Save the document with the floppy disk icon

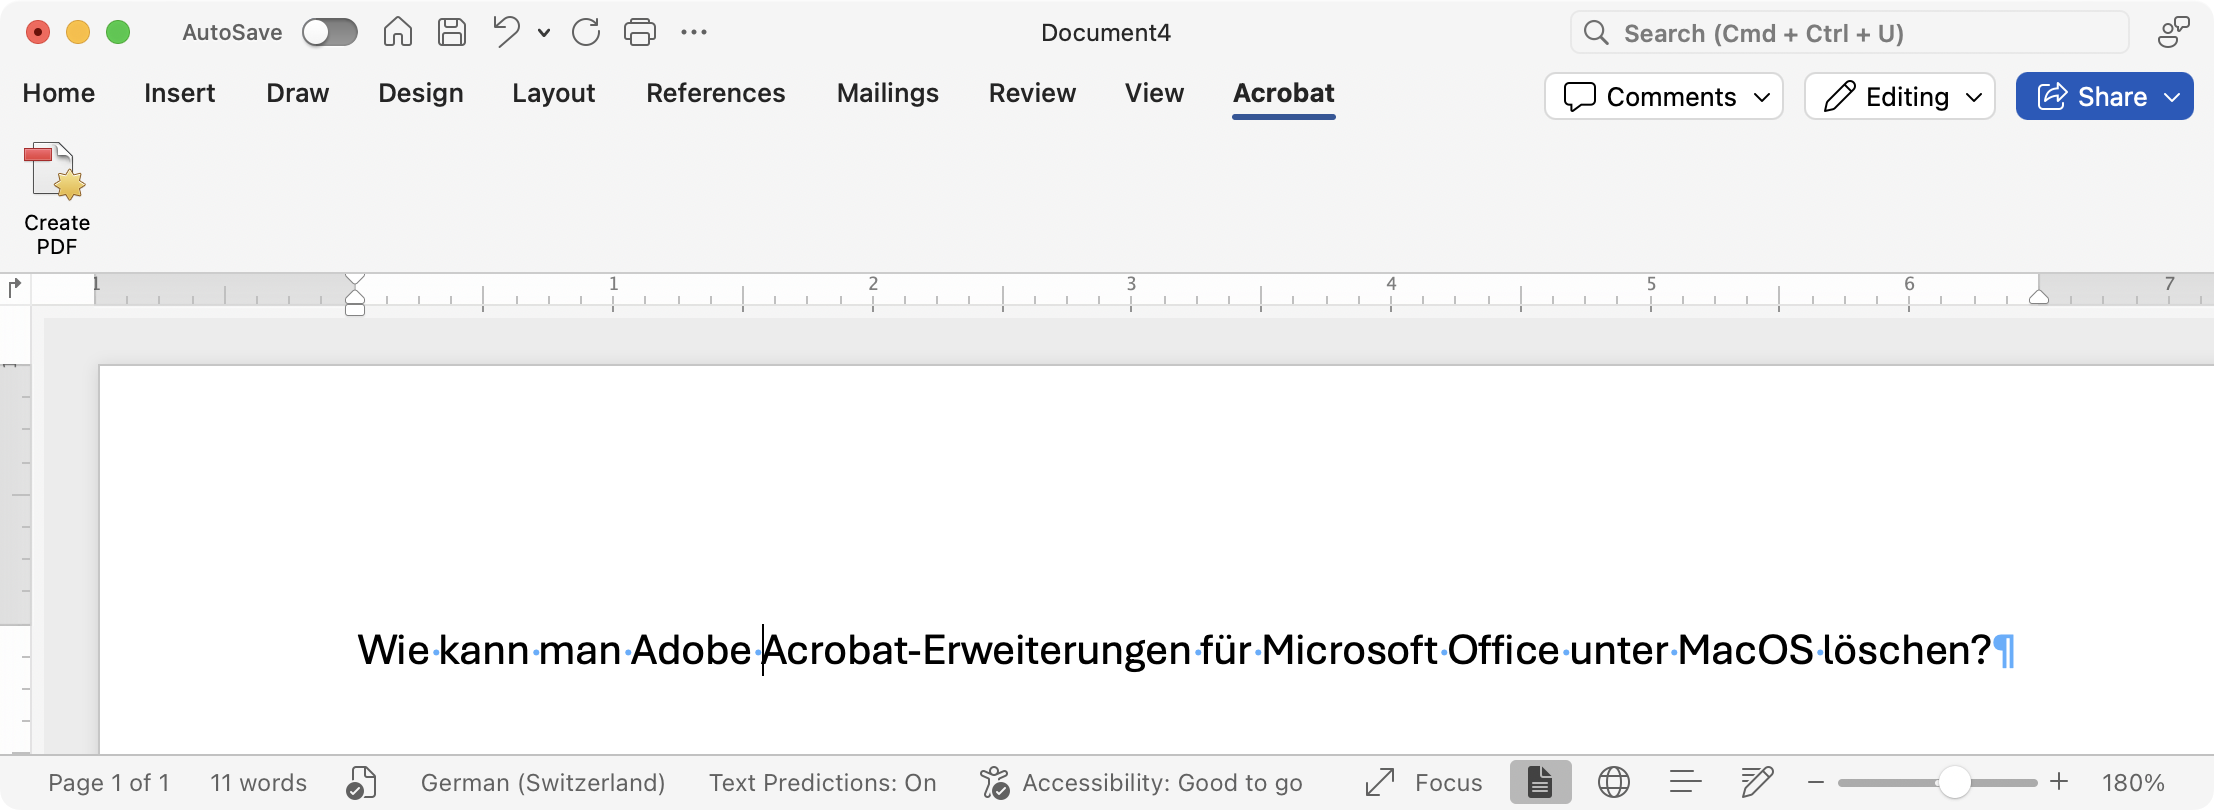pyautogui.click(x=452, y=33)
